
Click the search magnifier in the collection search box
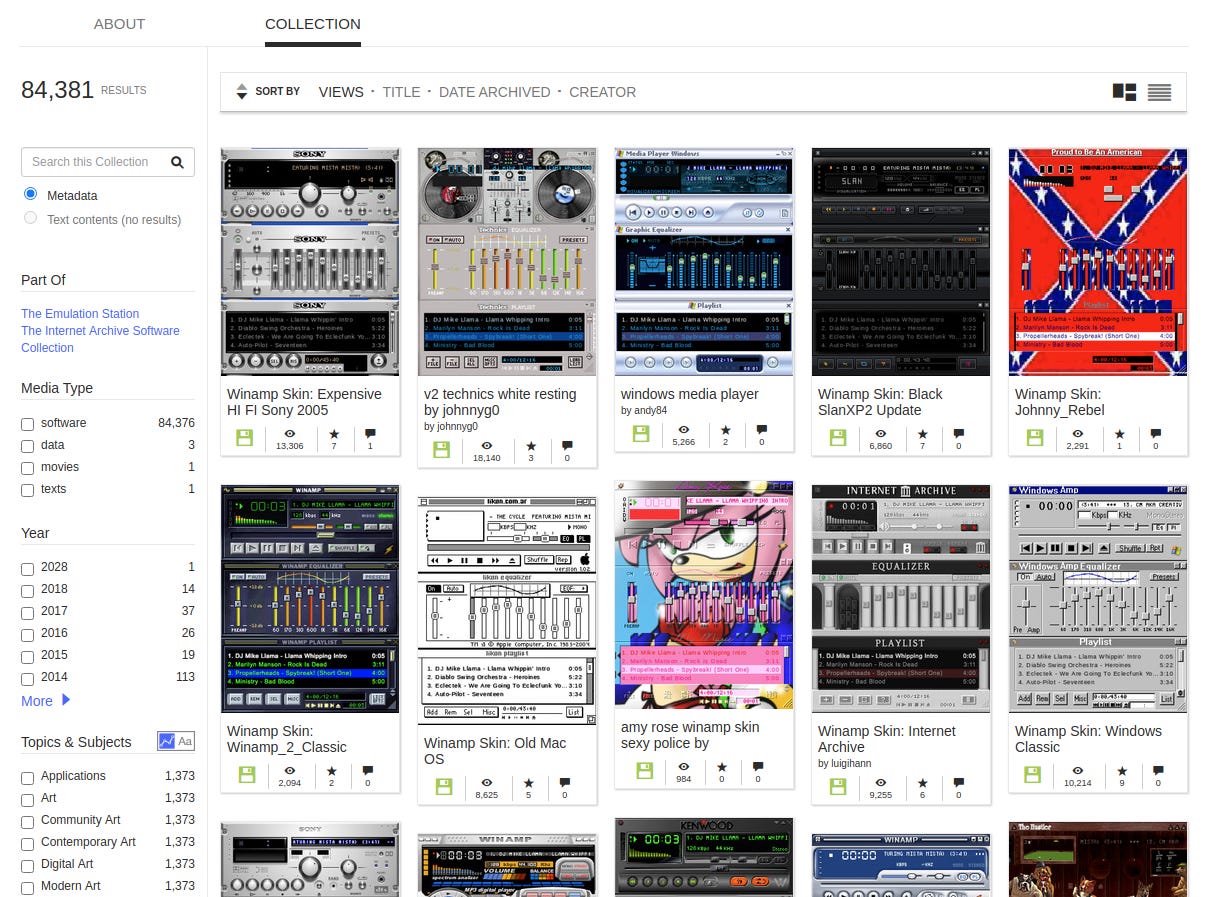point(178,161)
